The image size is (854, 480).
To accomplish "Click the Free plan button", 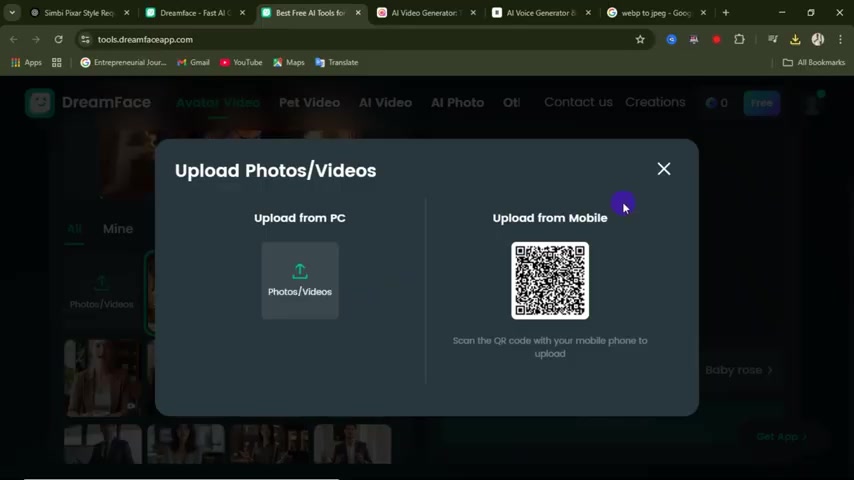I will 761,103.
